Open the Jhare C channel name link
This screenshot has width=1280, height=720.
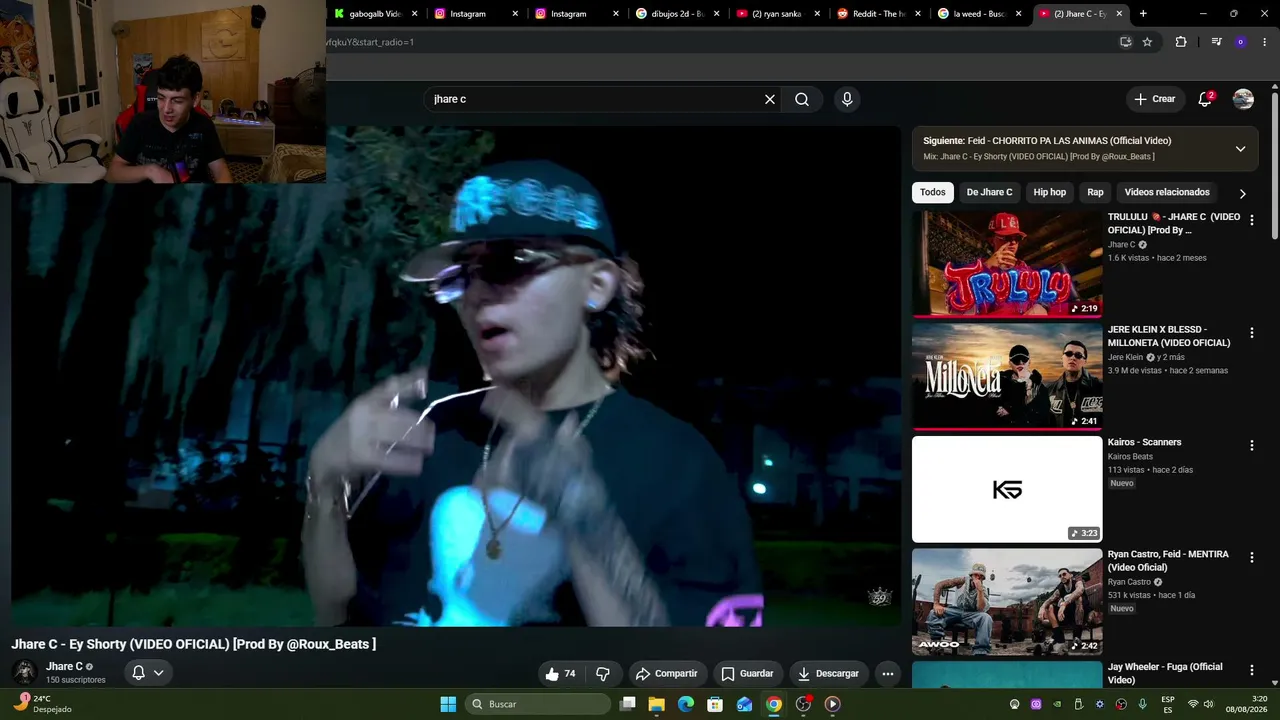click(64, 666)
